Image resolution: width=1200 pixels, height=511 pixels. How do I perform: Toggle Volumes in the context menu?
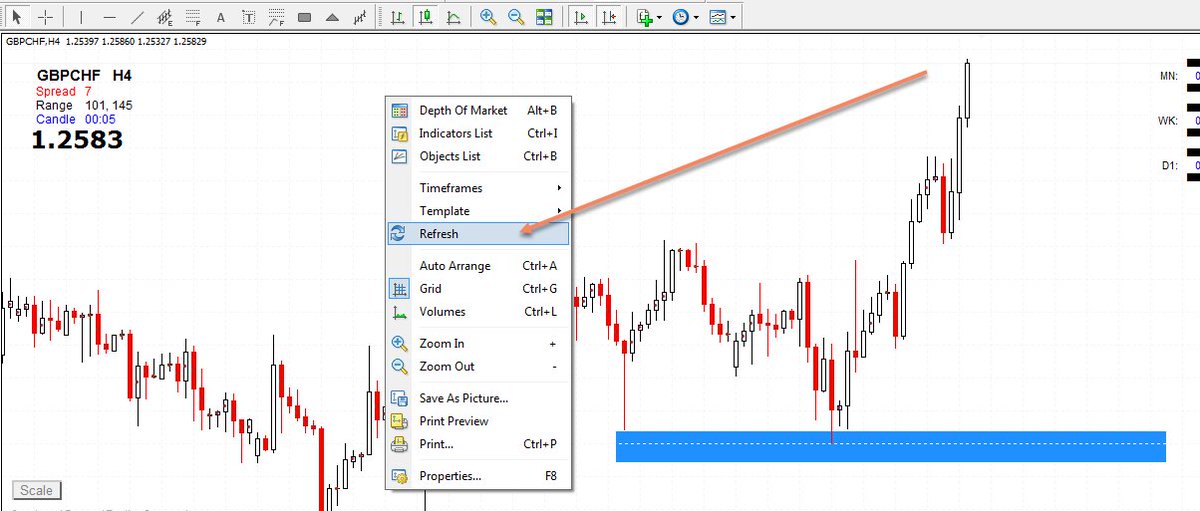(478, 312)
